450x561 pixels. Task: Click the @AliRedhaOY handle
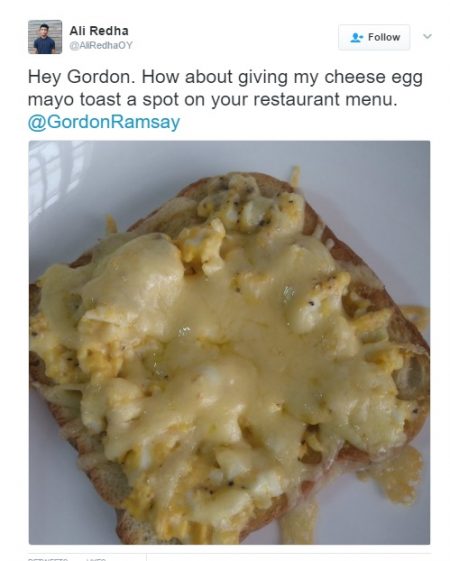[x=101, y=45]
